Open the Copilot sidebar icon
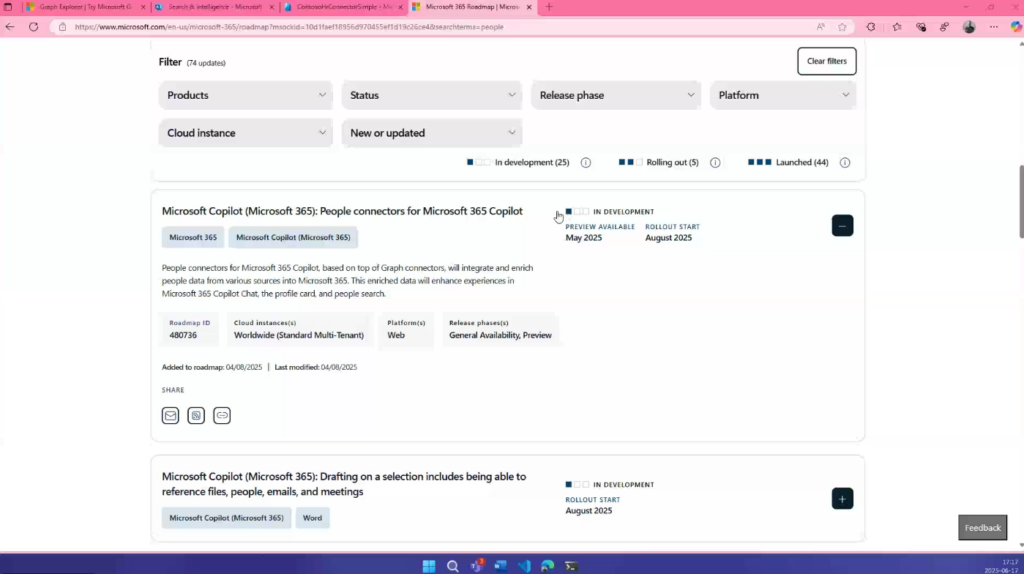The width and height of the screenshot is (1024, 574). tap(1016, 27)
